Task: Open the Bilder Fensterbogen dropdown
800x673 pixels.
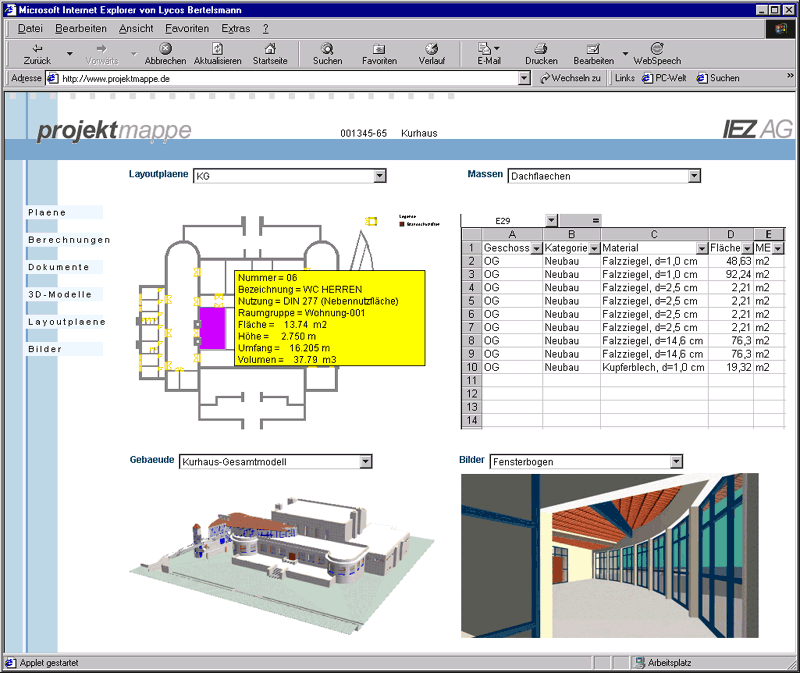Action: tap(677, 461)
